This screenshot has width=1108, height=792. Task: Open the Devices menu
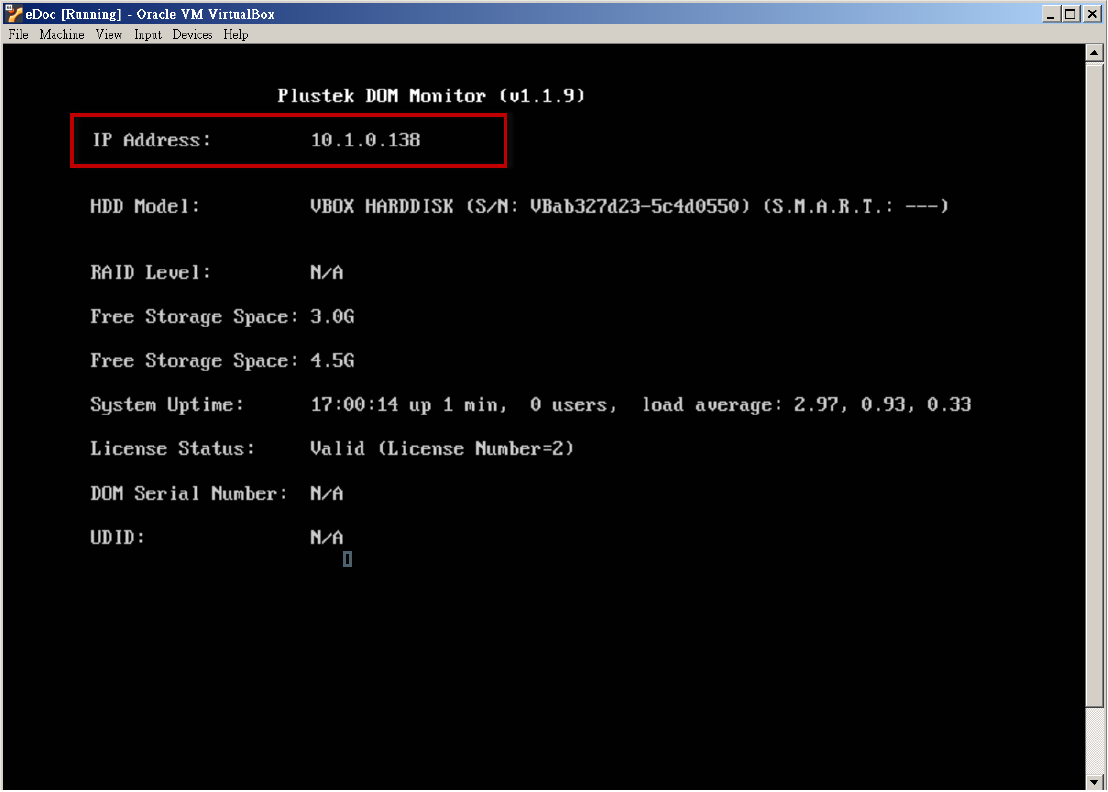tap(192, 34)
